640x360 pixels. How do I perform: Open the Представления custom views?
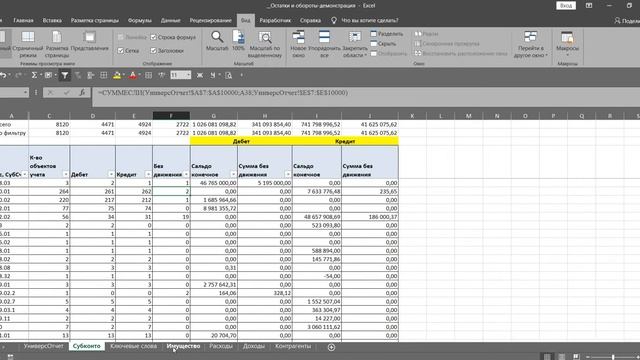[x=89, y=41]
